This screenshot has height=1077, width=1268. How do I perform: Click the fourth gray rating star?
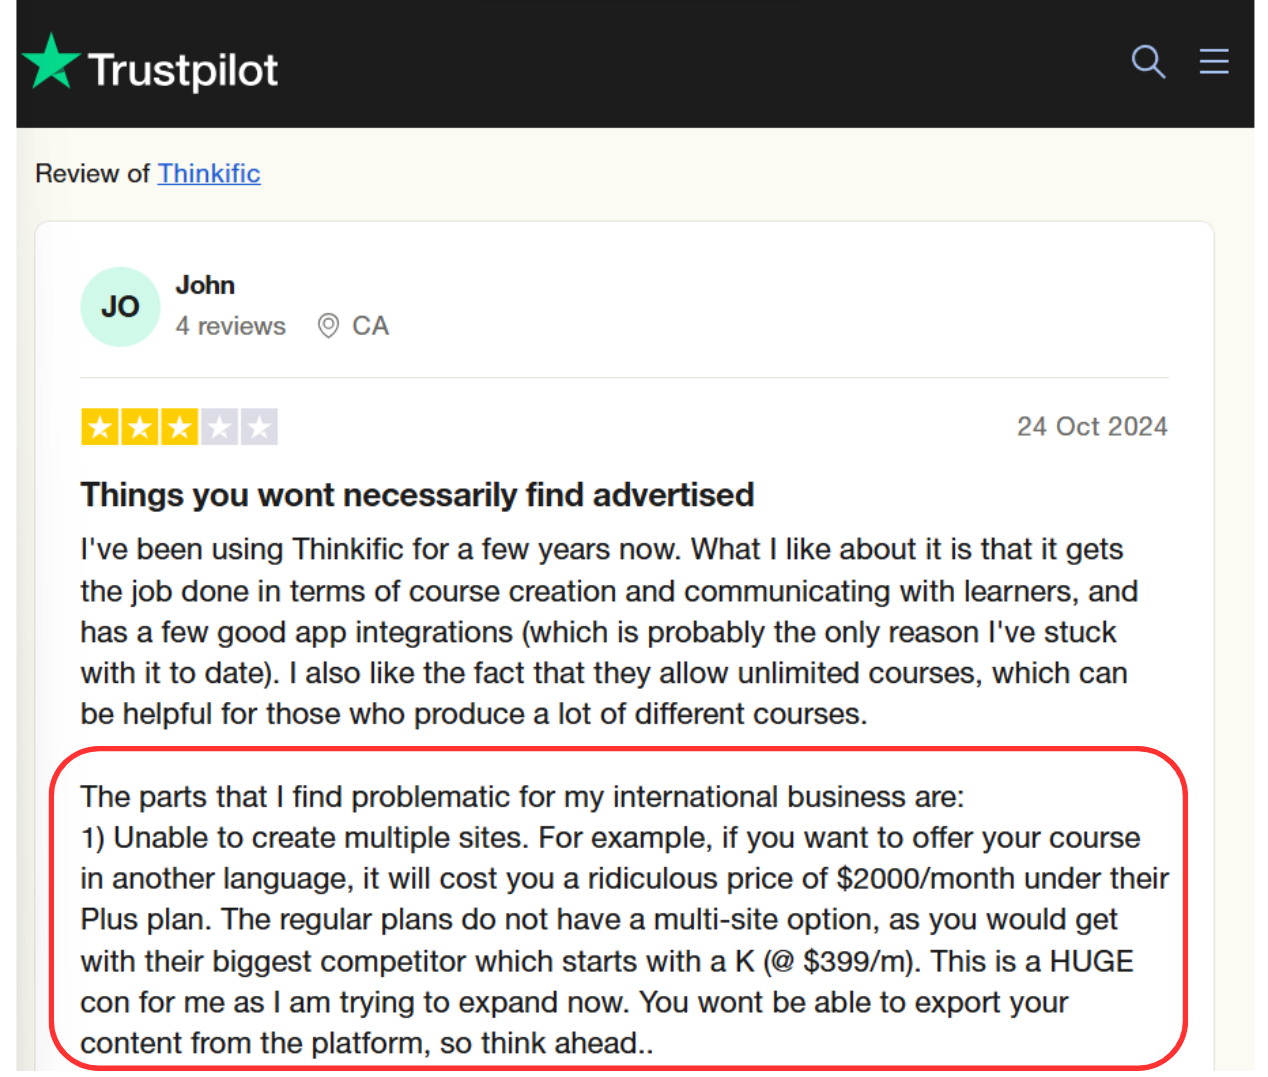click(219, 428)
